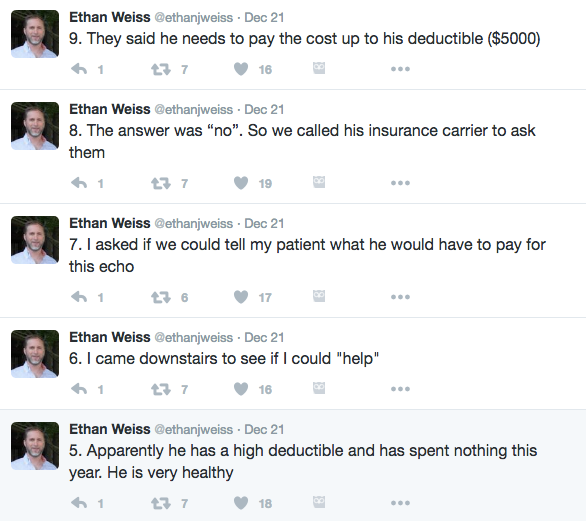The width and height of the screenshot is (586, 521).
Task: Reply to tweet 6 about coming downstairs
Action: (x=79, y=389)
